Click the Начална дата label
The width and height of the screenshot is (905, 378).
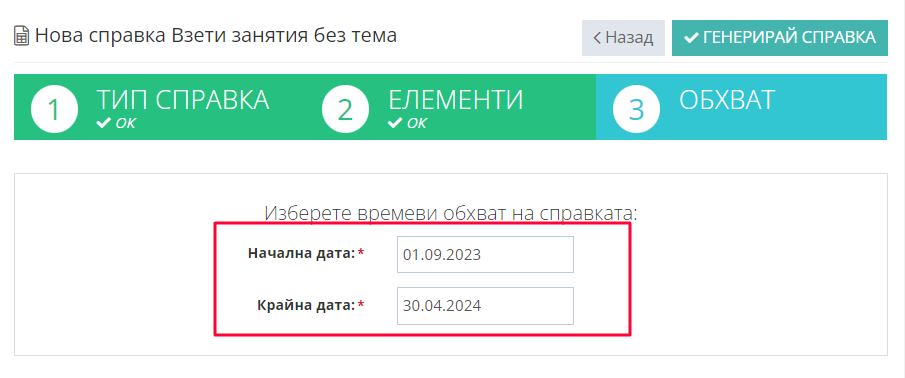click(301, 253)
